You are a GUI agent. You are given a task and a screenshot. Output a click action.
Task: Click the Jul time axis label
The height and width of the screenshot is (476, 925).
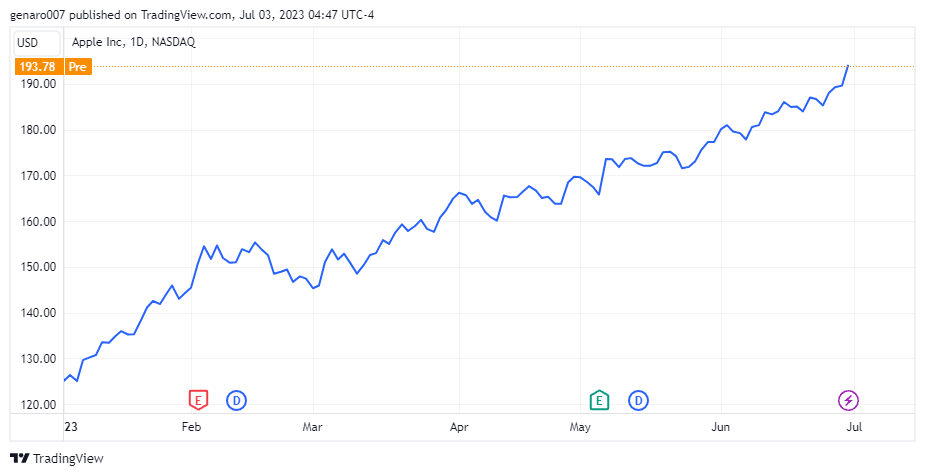[x=854, y=426]
